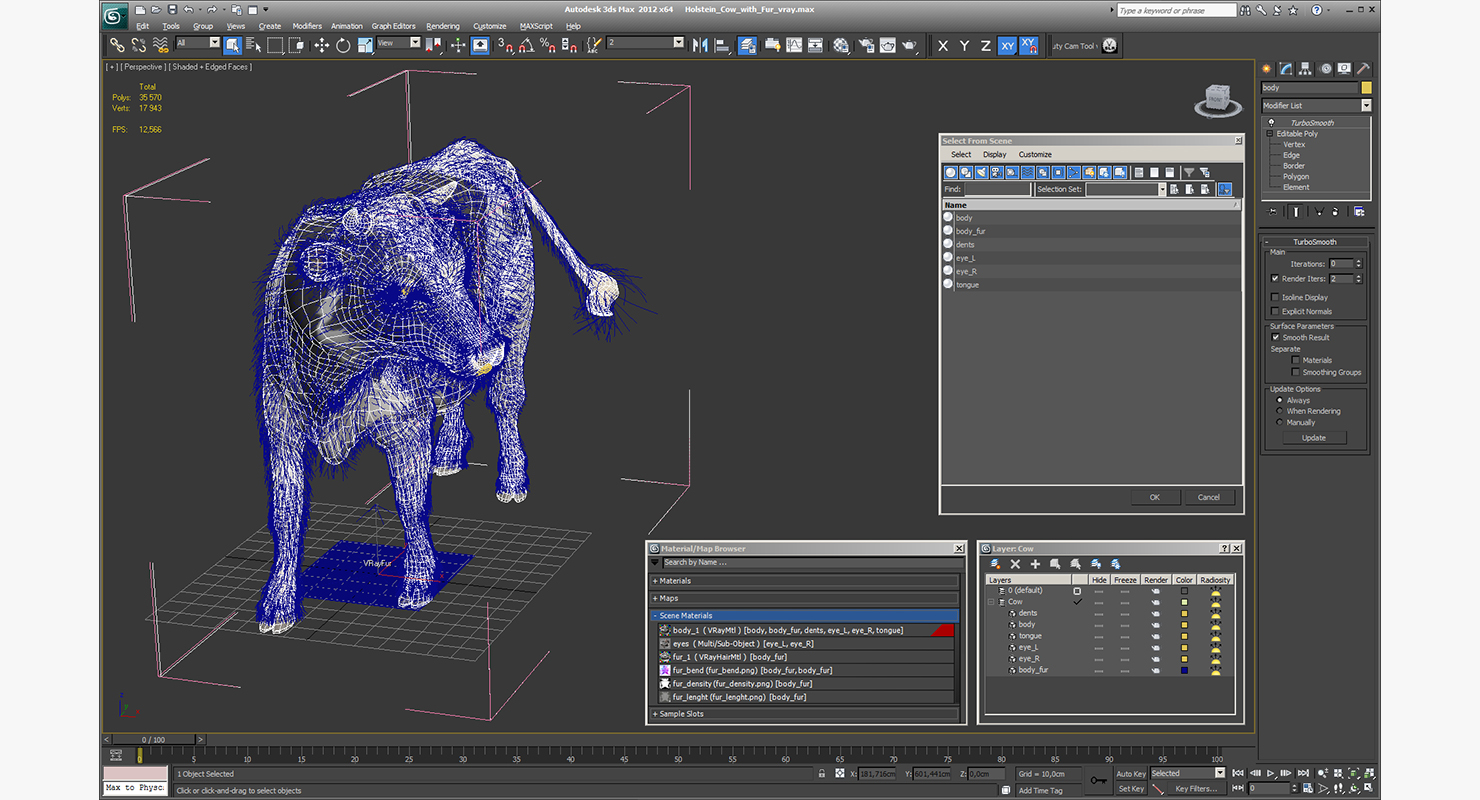Click OK in Select From Scene dialog
Screen dimensions: 1480x800
[1155, 497]
